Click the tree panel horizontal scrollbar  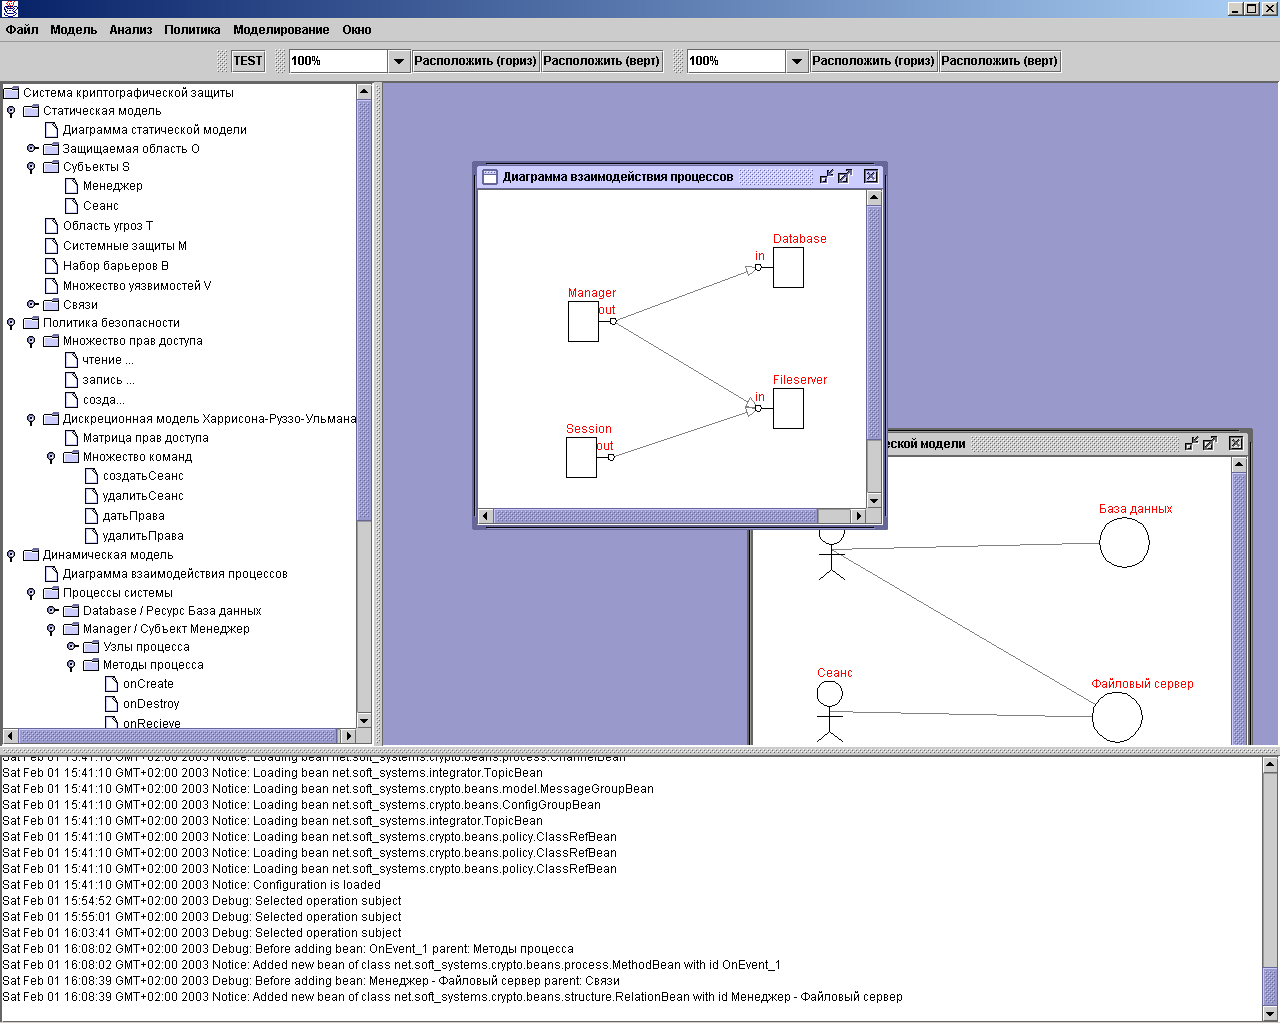coord(180,735)
